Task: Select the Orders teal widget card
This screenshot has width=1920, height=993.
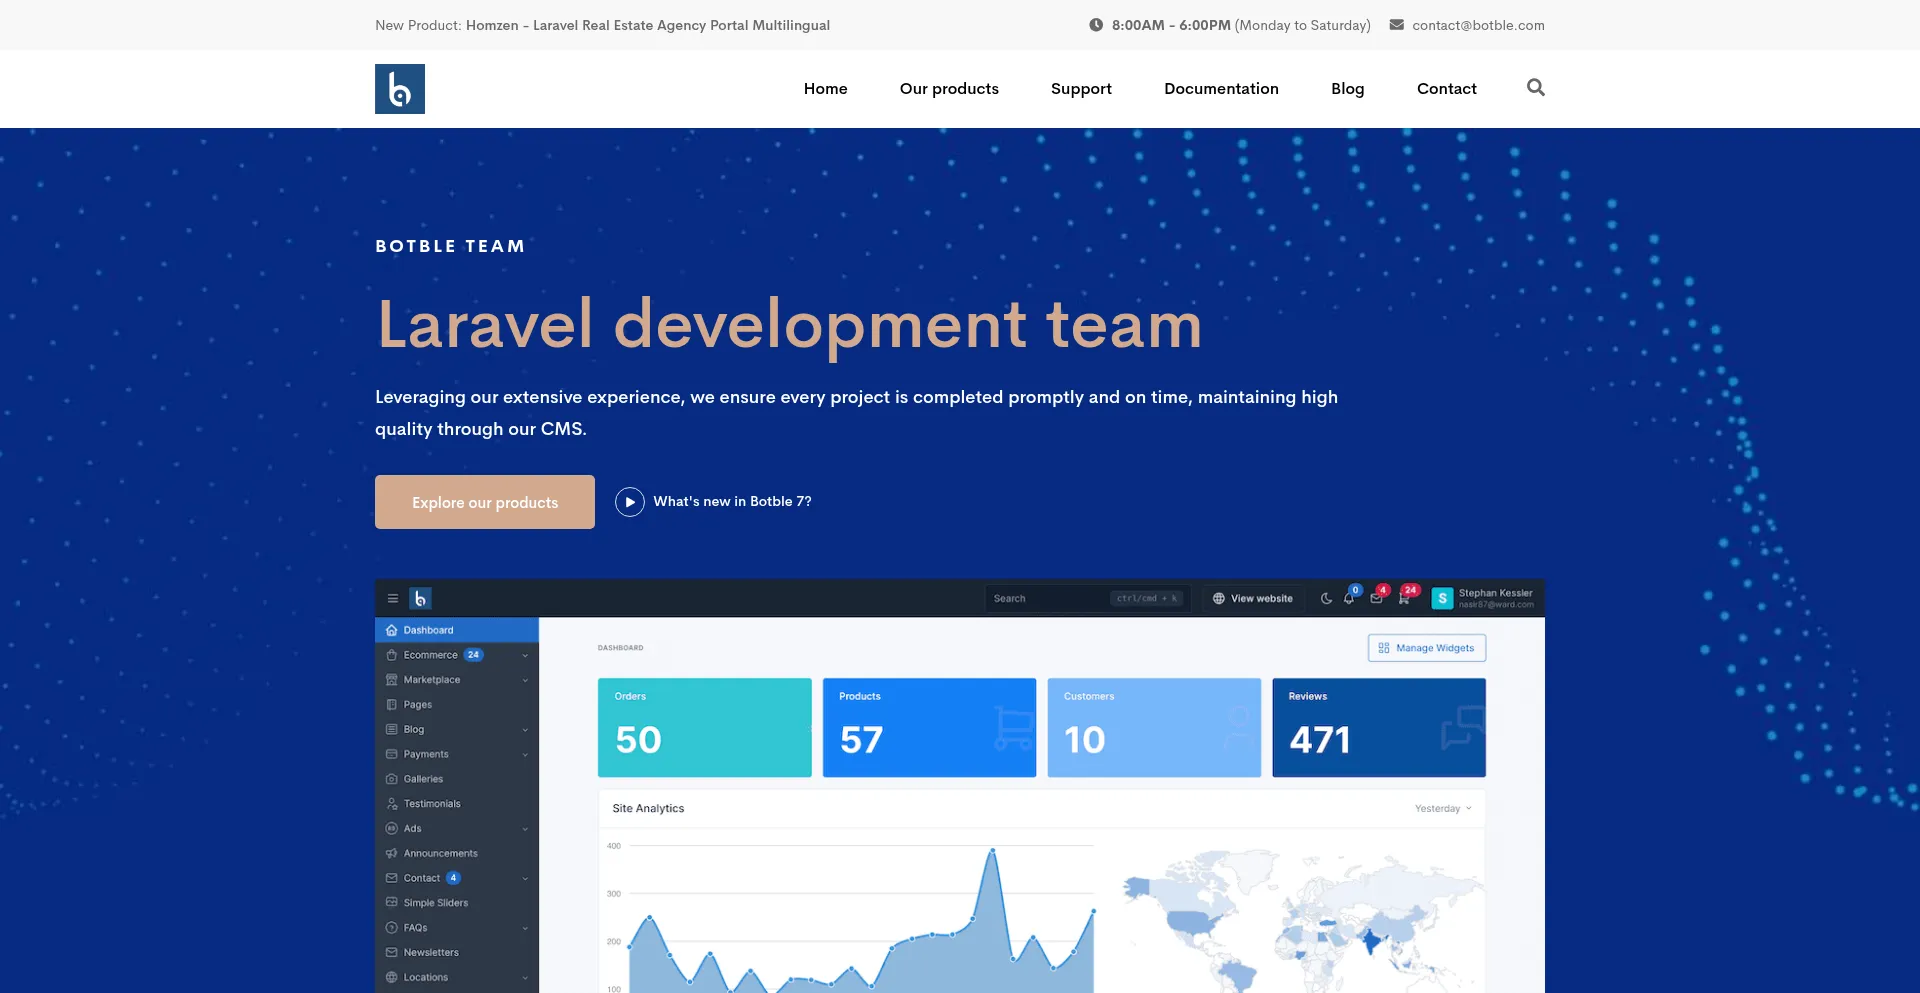Action: (704, 728)
